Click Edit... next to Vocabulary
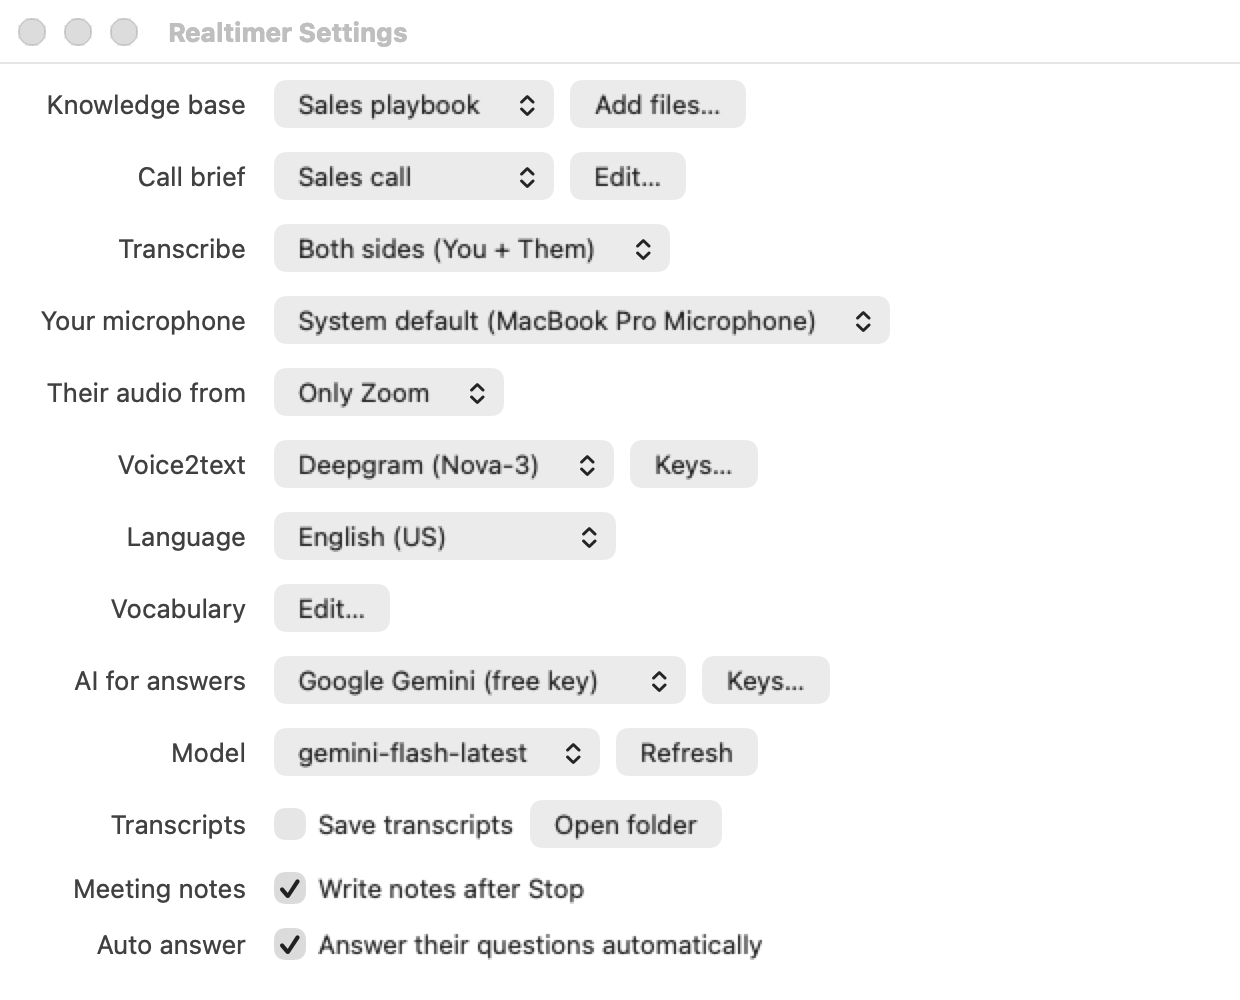Screen dimensions: 1240x1000 click(x=331, y=609)
